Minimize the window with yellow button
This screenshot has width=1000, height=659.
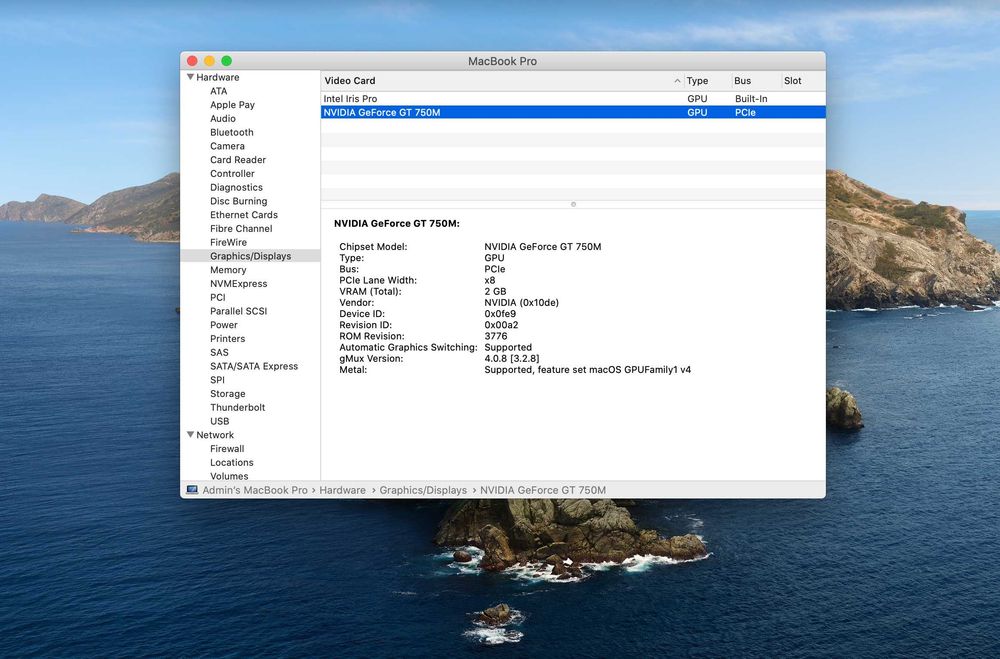click(x=209, y=61)
